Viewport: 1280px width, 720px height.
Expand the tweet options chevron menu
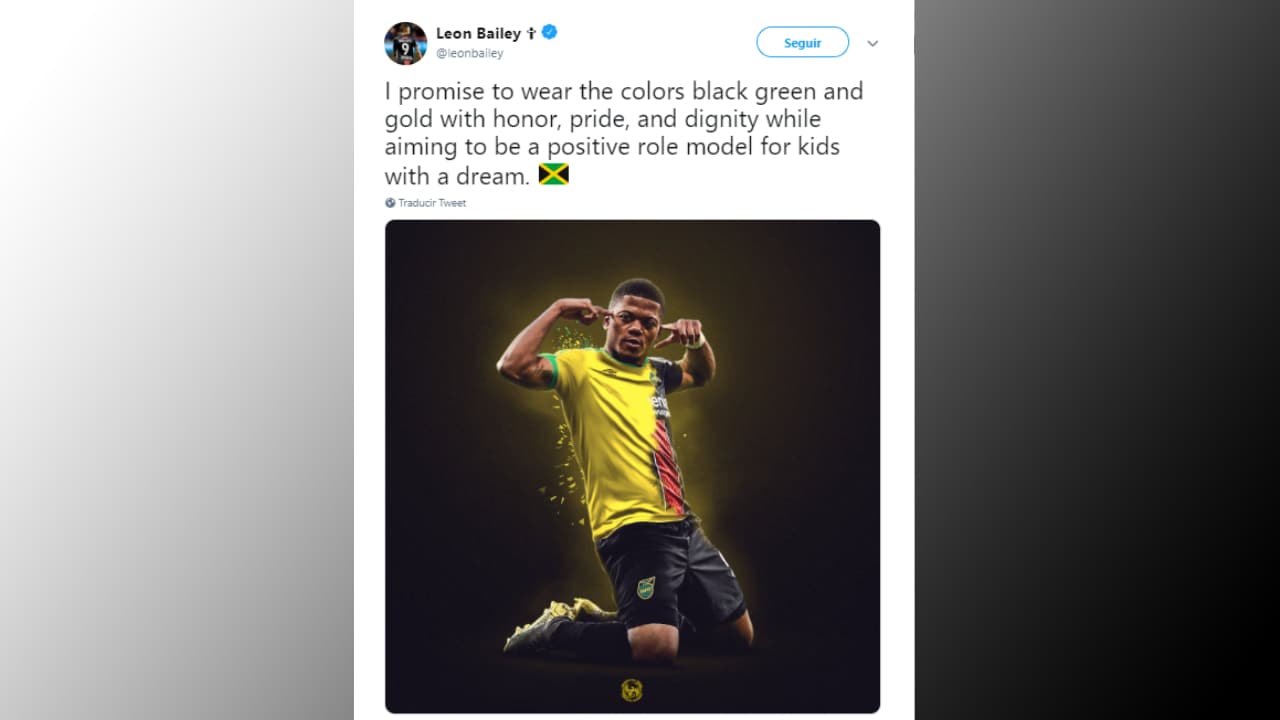872,44
